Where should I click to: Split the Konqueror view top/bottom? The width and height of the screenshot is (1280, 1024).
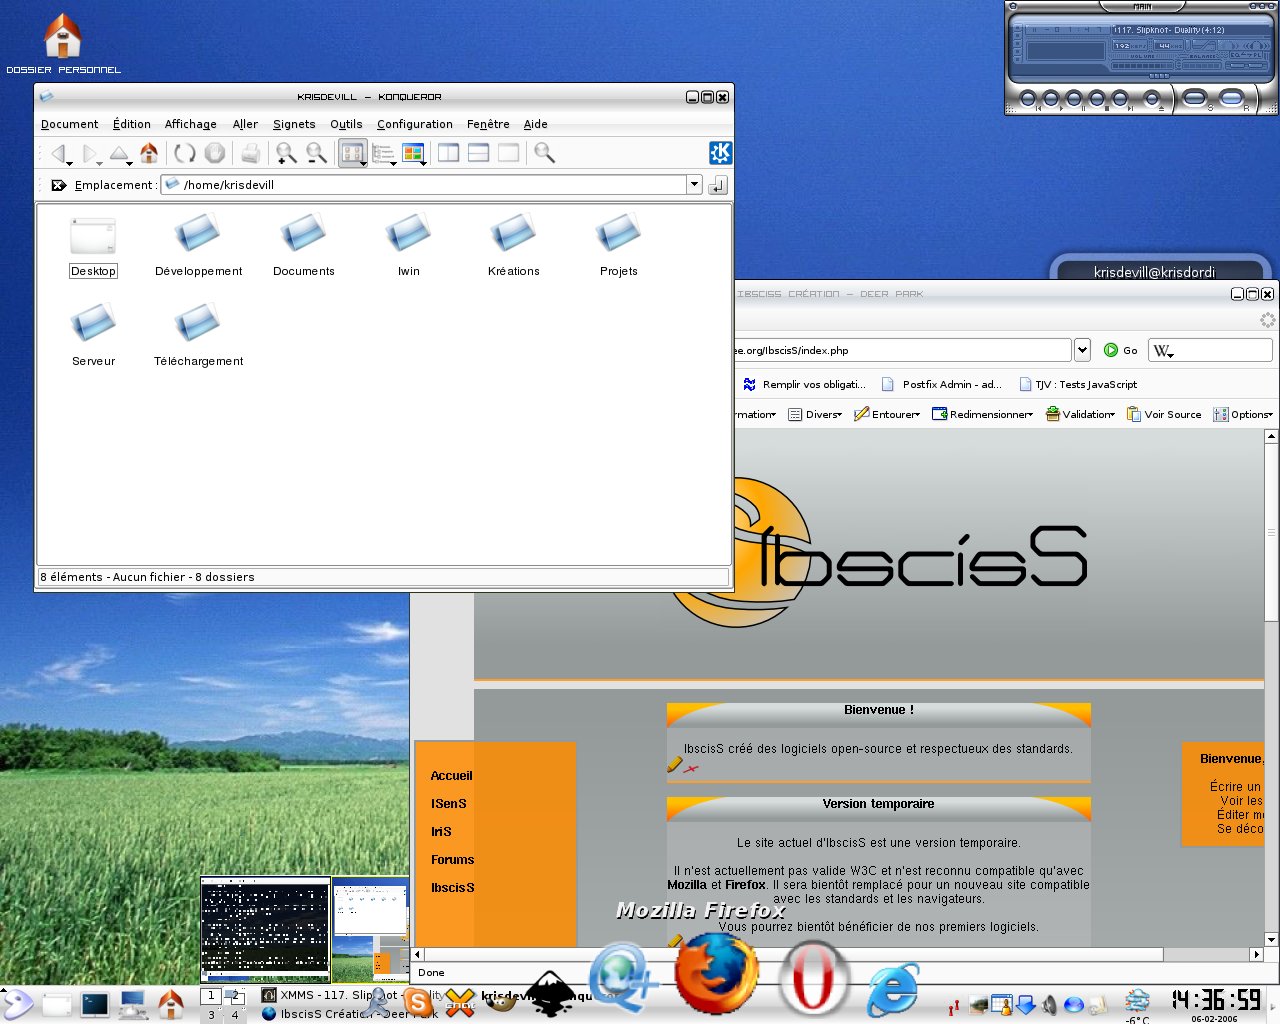pos(478,153)
